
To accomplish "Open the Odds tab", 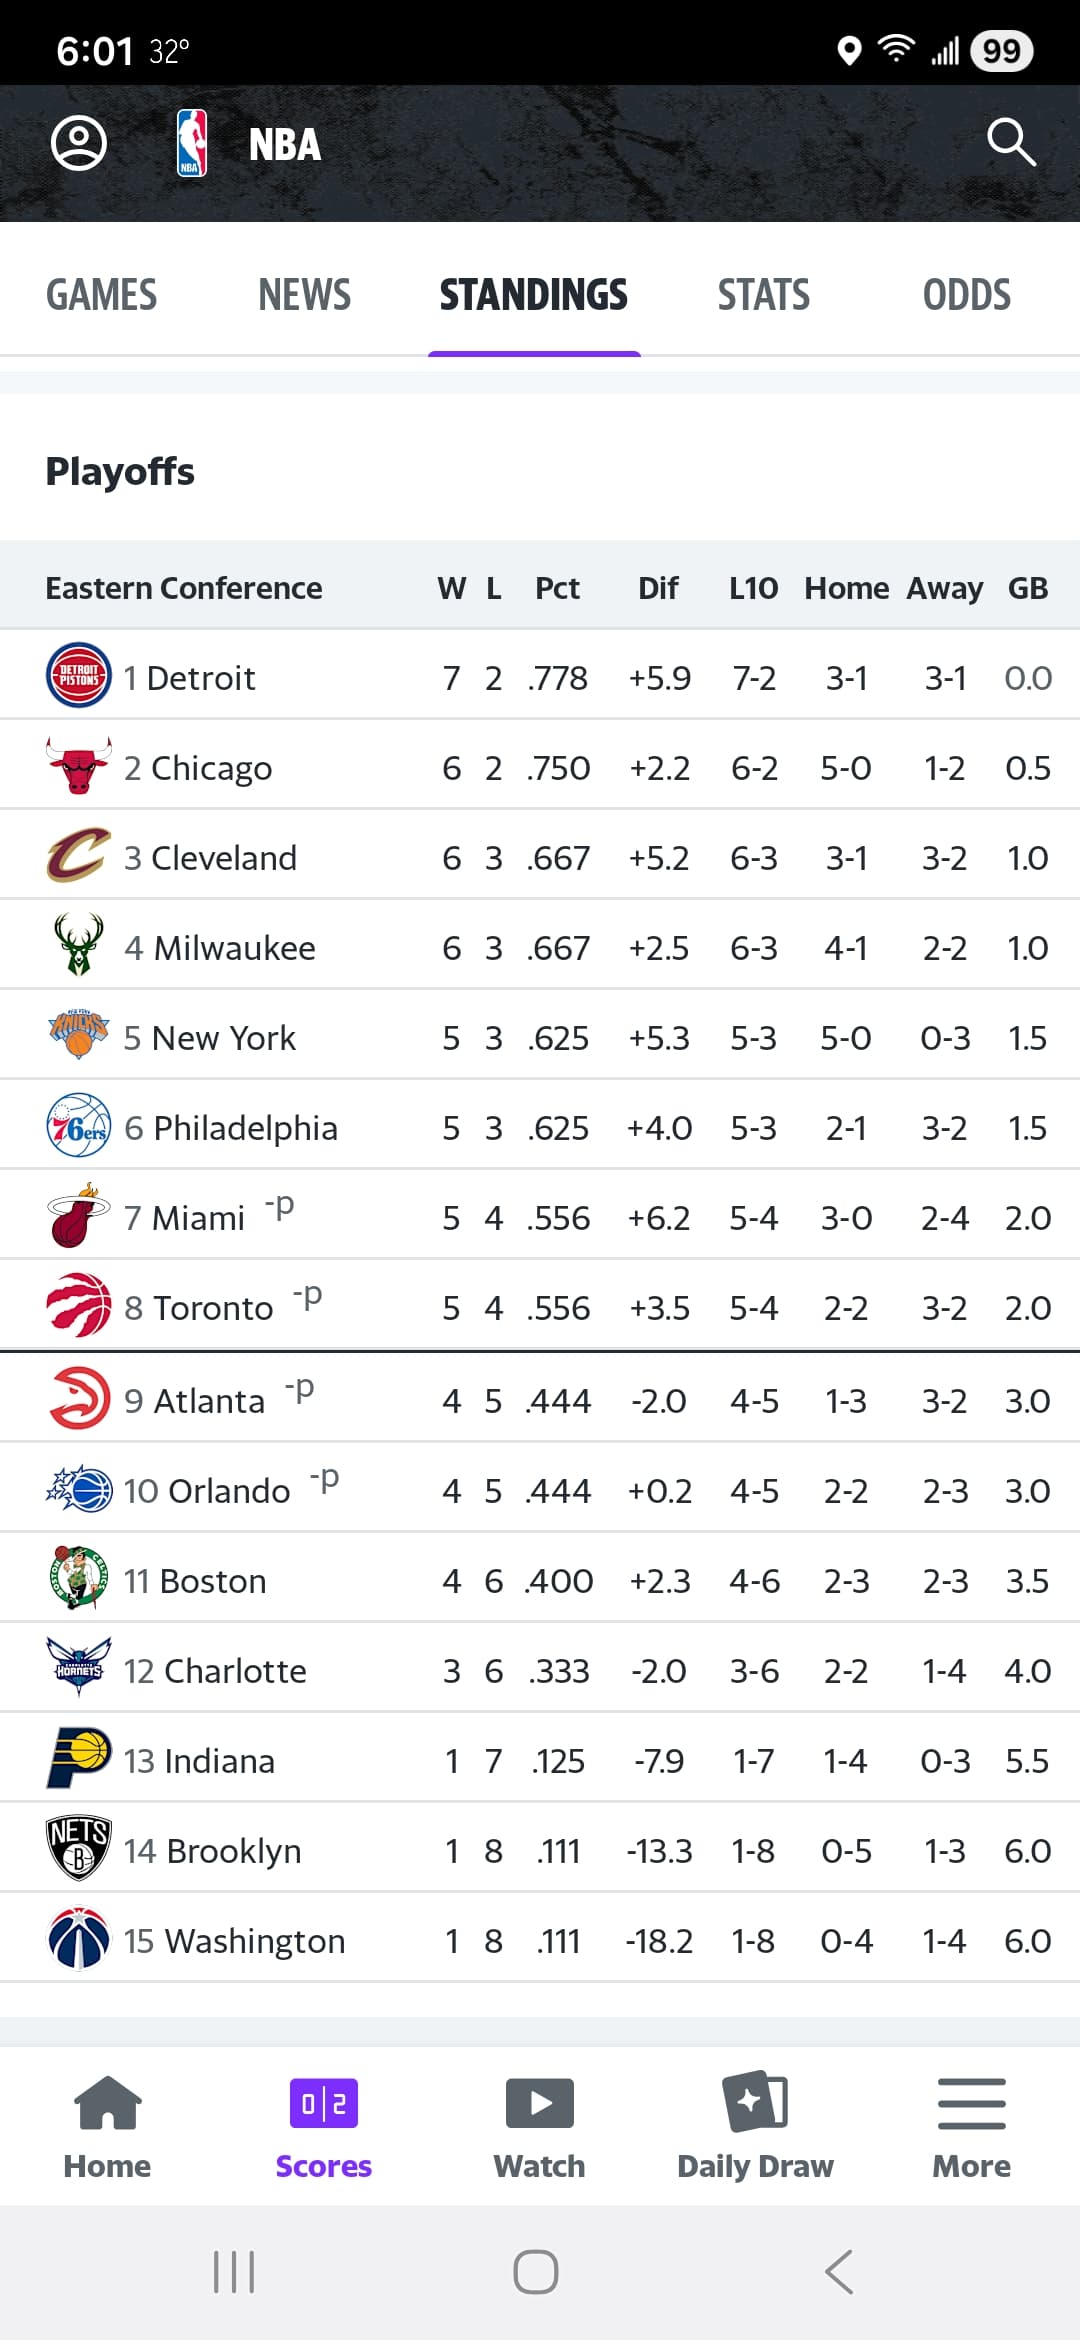I will point(966,295).
